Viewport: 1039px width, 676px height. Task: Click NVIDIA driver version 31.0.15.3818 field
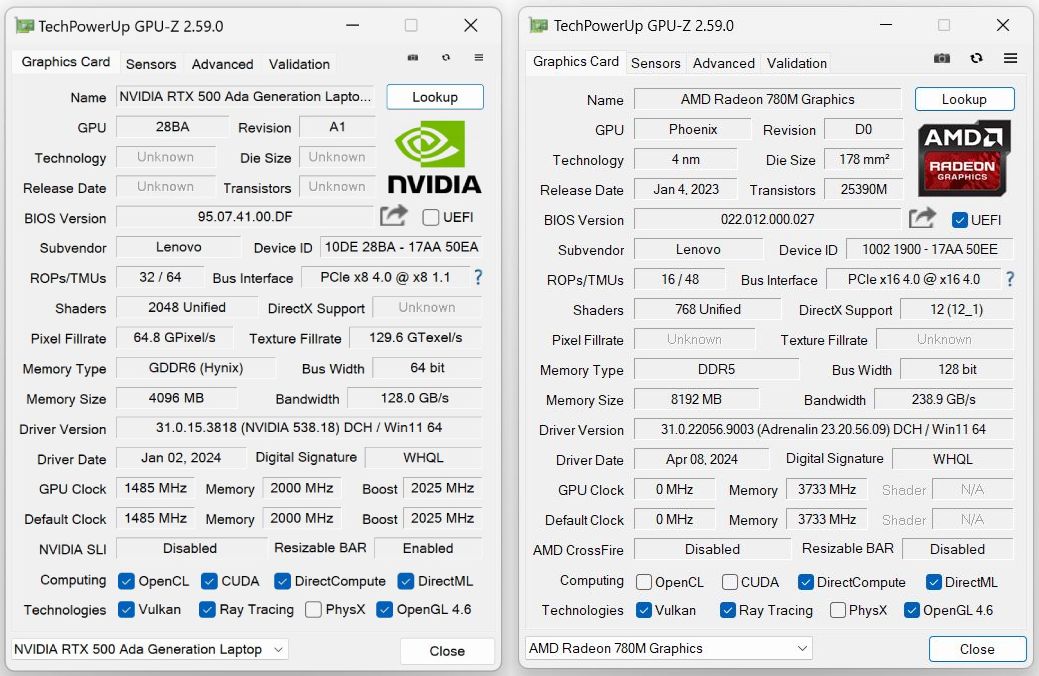point(299,427)
